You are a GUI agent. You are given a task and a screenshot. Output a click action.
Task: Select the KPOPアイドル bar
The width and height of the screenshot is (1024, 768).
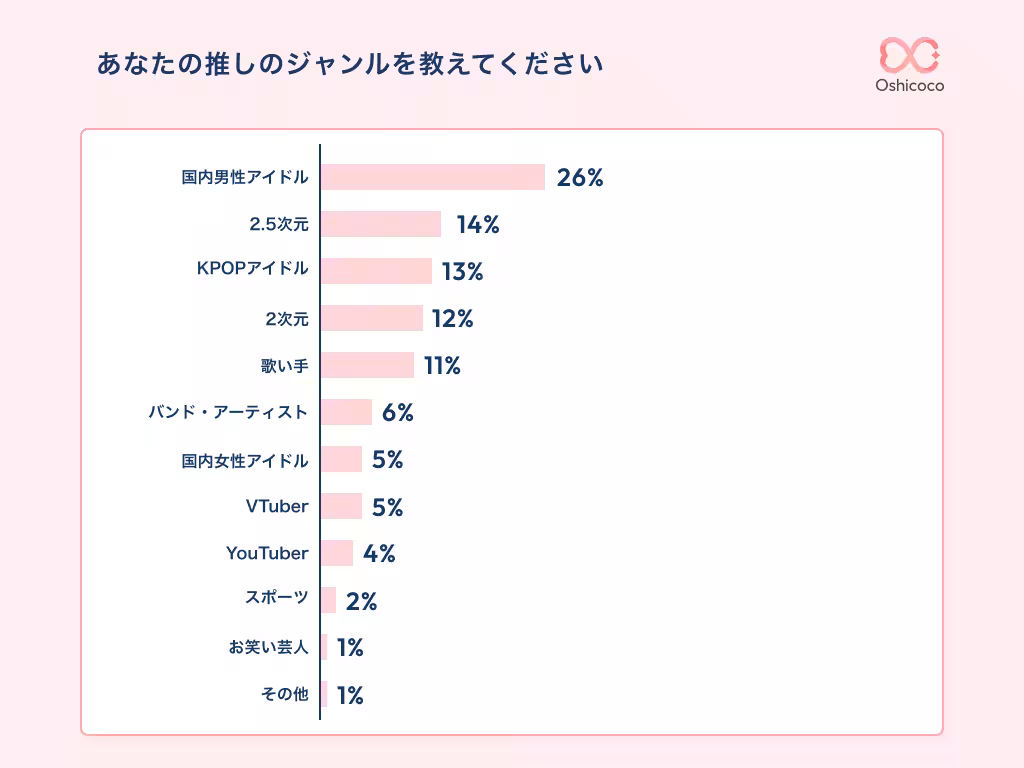coord(376,271)
